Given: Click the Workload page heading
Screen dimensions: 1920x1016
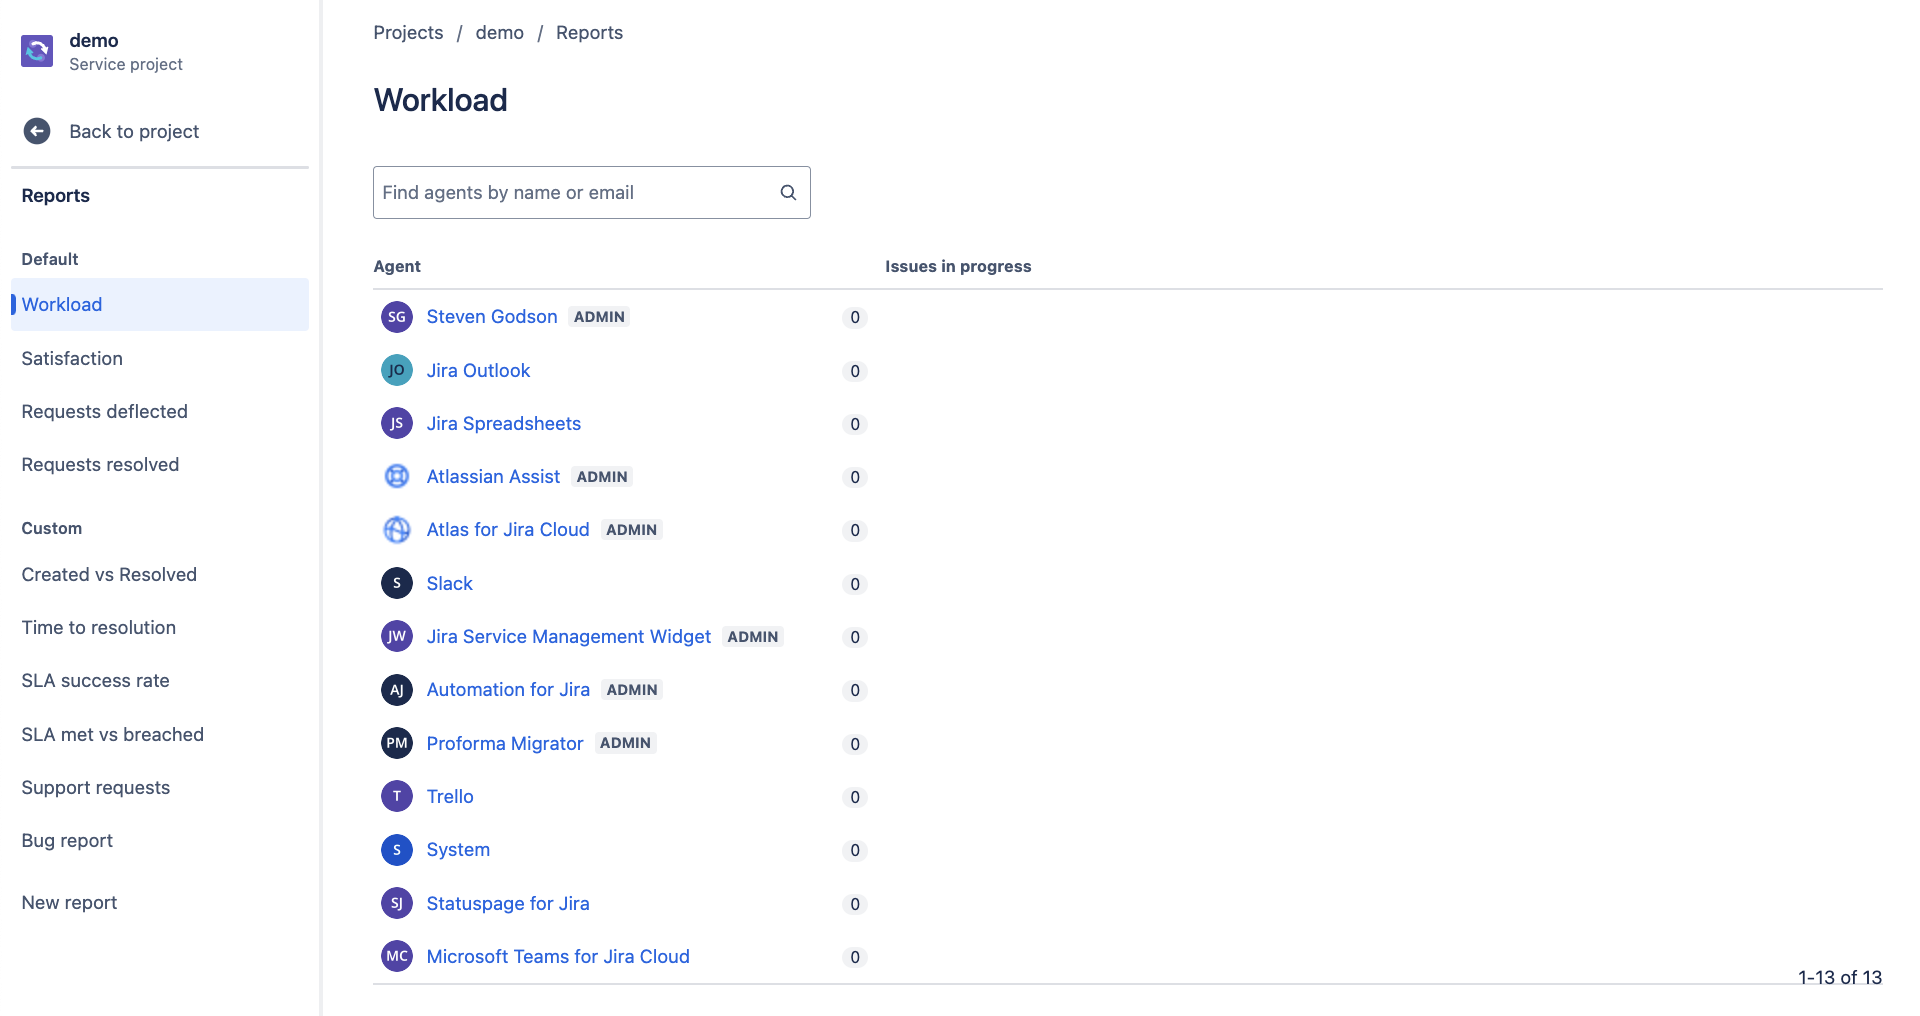Looking at the screenshot, I should pyautogui.click(x=440, y=100).
